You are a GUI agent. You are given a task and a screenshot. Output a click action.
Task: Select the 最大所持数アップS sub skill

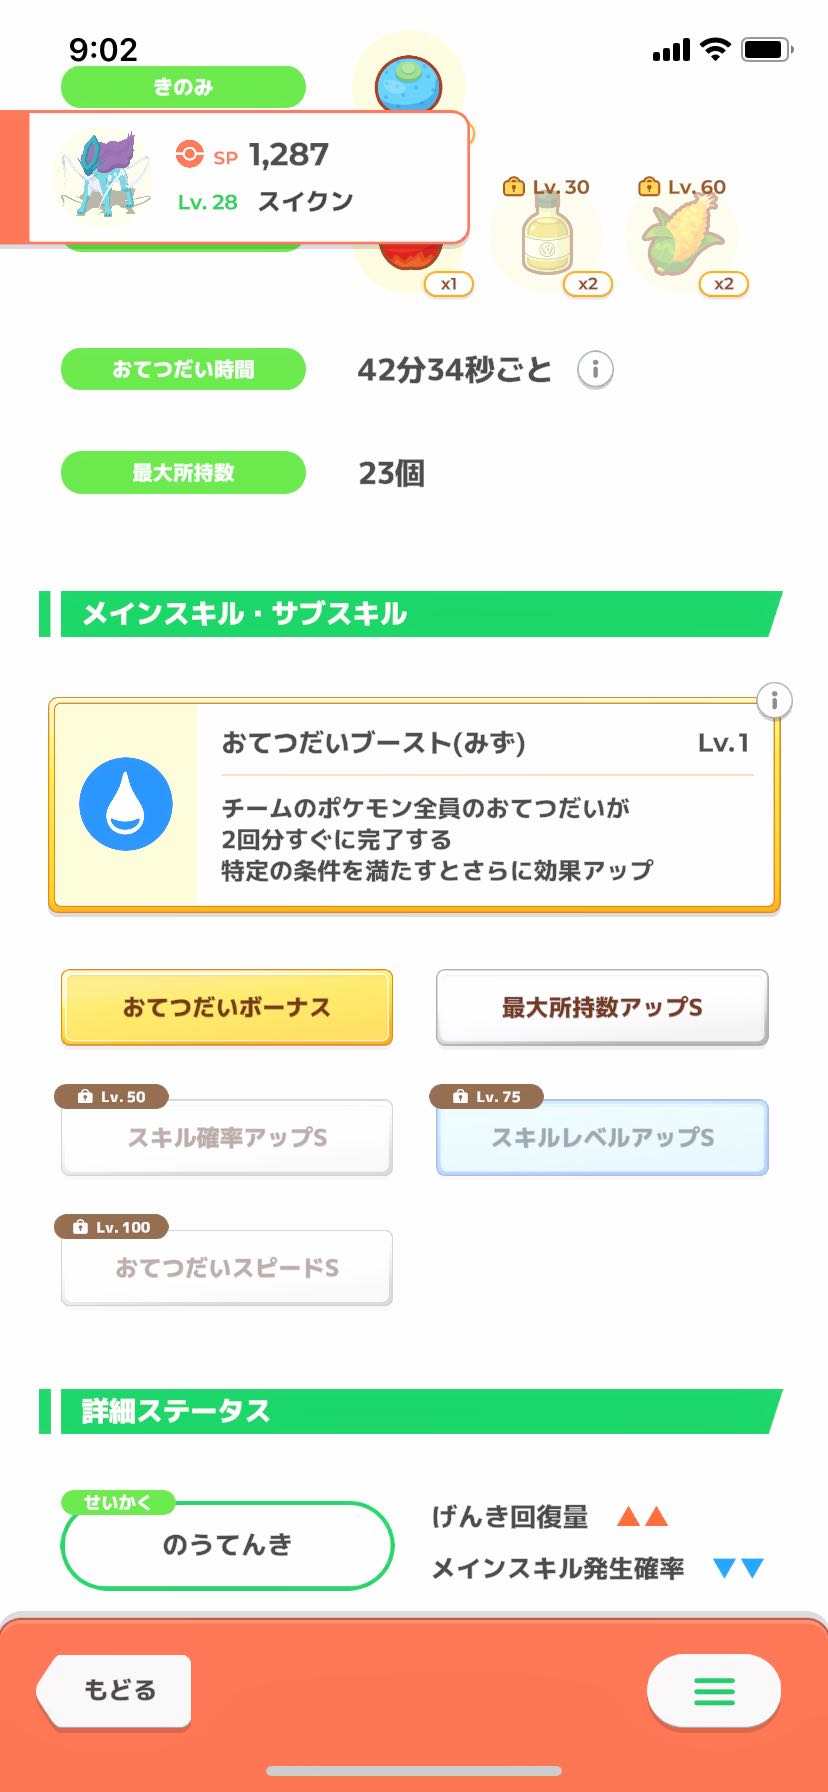pyautogui.click(x=602, y=1007)
